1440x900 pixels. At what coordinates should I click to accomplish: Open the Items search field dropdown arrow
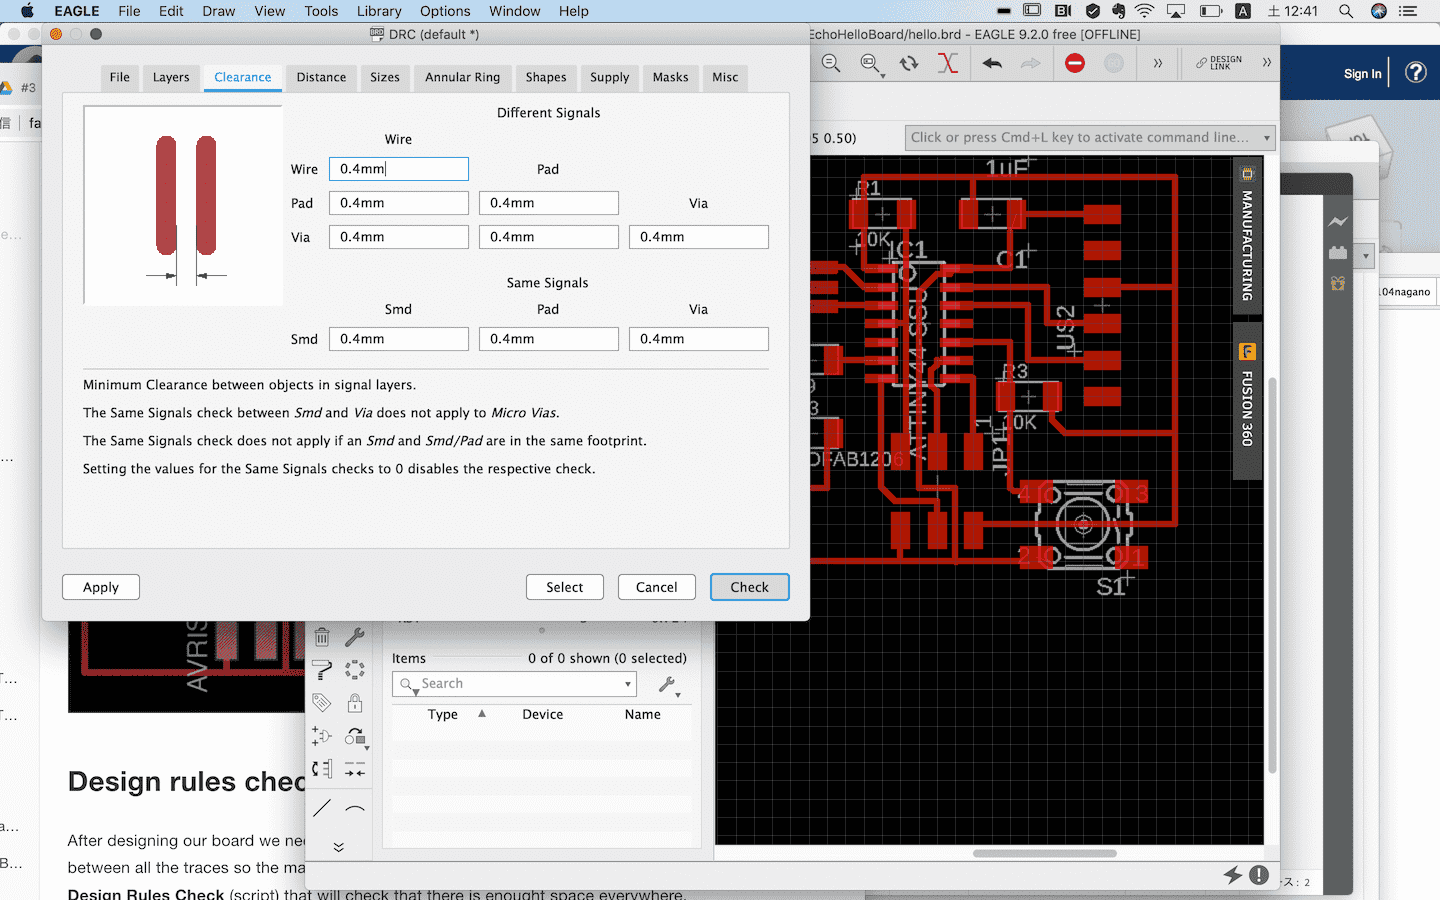click(628, 684)
